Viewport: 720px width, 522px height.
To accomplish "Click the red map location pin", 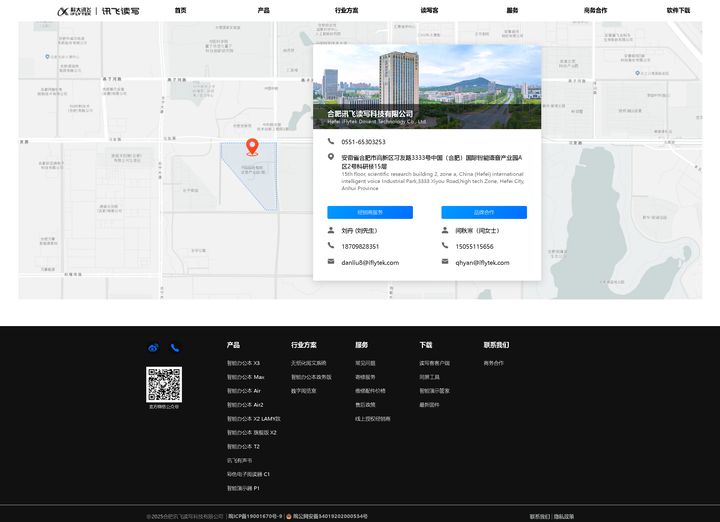I will 252,147.
